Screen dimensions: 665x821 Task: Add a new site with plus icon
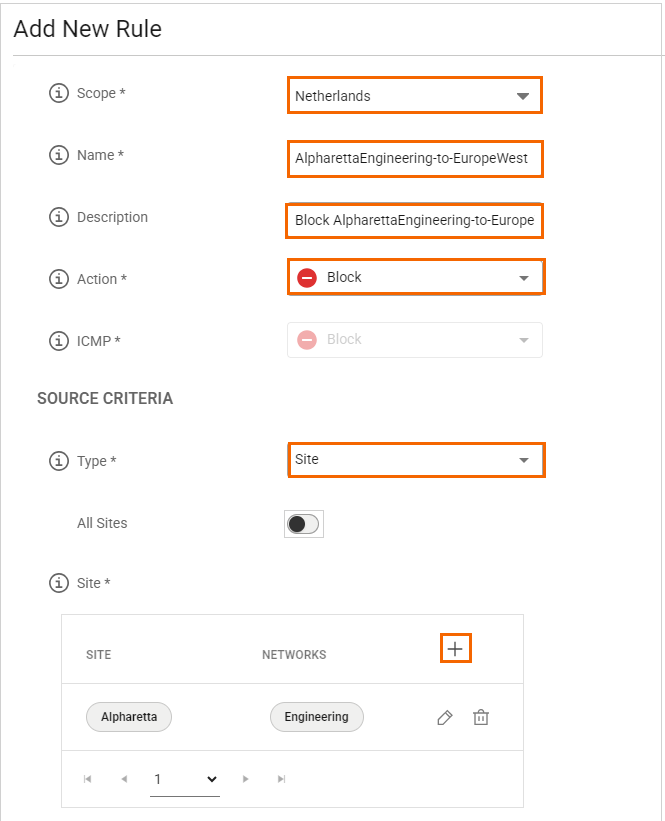(x=455, y=649)
